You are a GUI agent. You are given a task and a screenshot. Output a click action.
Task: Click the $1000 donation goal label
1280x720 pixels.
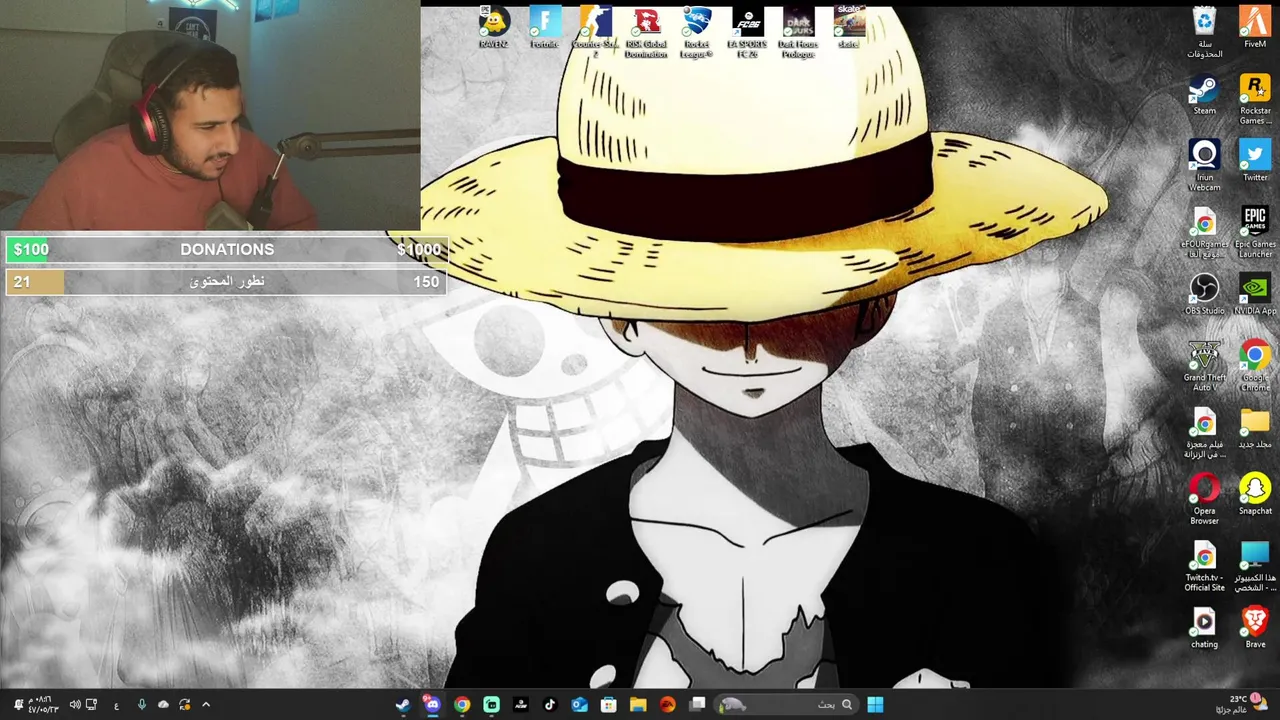[x=418, y=249]
